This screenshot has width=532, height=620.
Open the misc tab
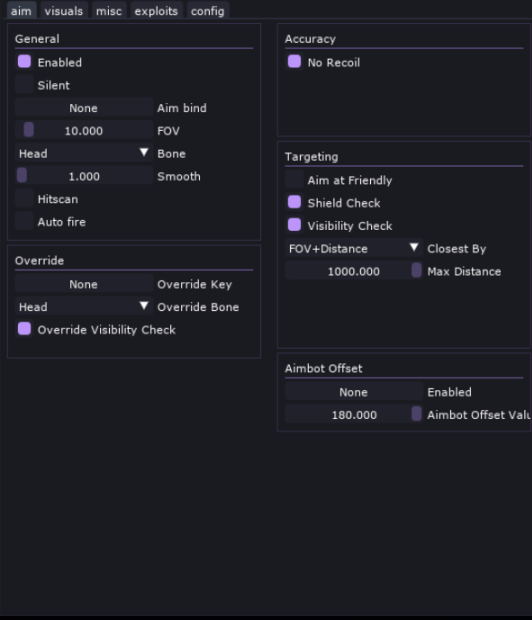(109, 11)
